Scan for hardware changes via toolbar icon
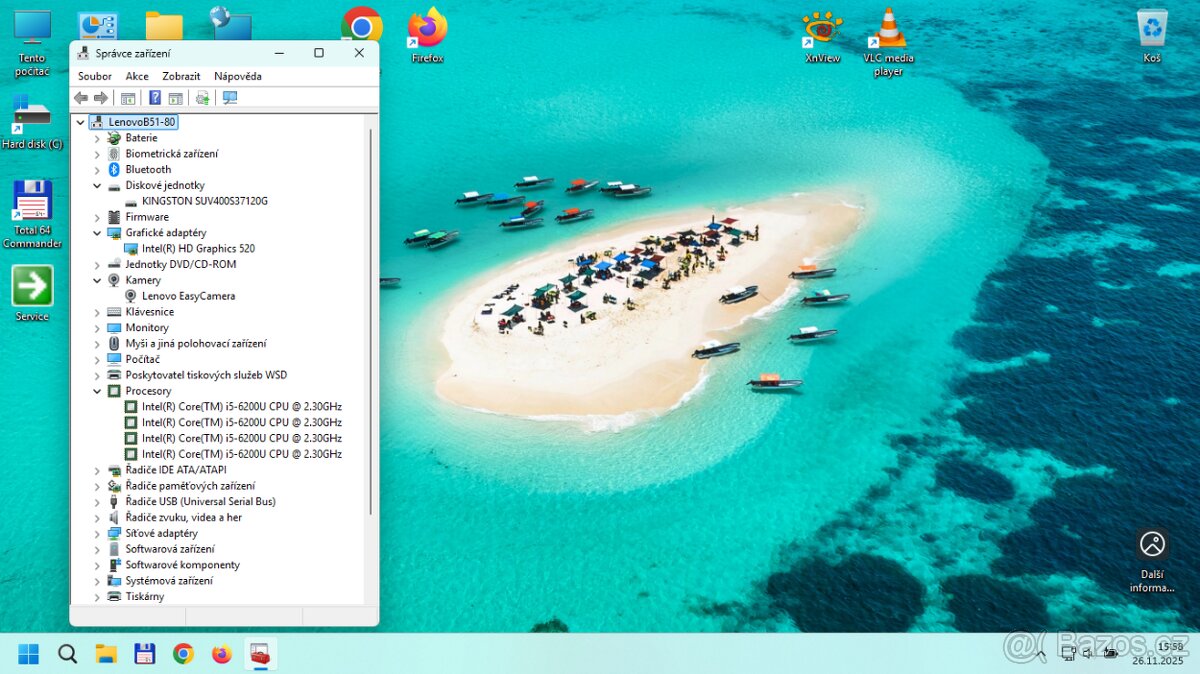This screenshot has width=1200, height=674. click(203, 97)
